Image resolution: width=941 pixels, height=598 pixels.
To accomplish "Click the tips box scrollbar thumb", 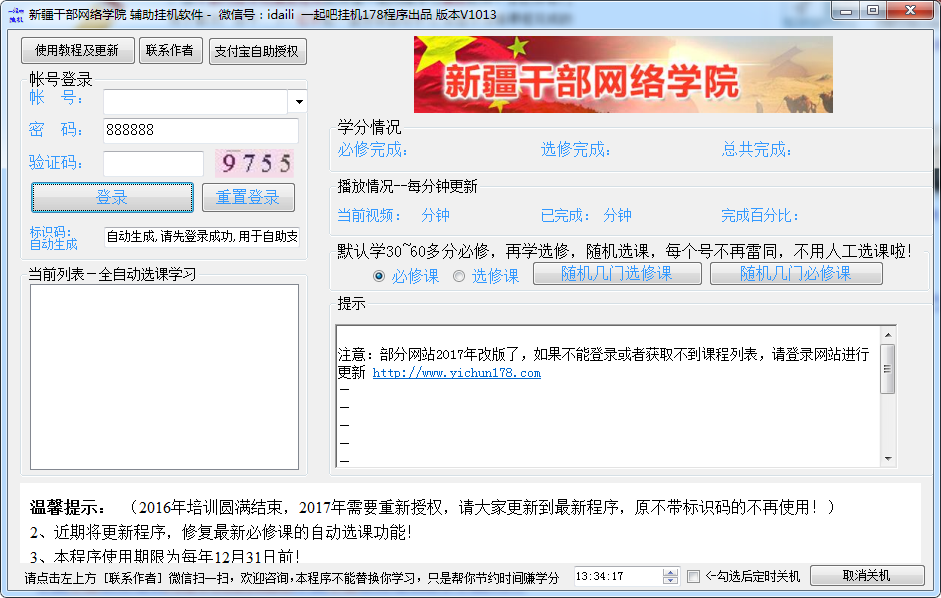I will 888,369.
